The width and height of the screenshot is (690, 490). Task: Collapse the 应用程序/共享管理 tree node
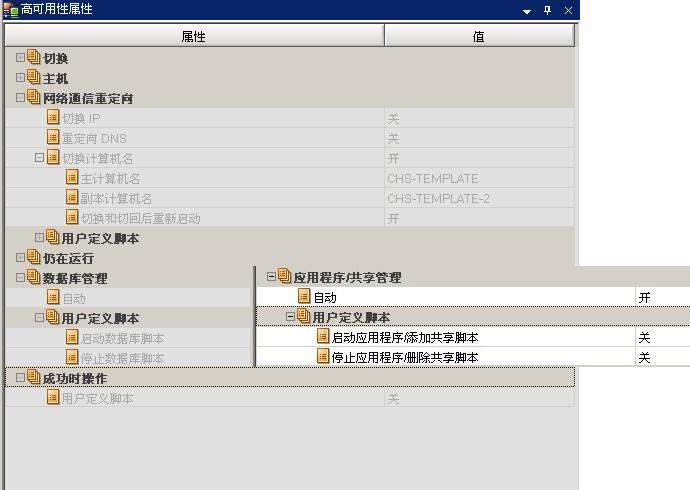click(271, 277)
